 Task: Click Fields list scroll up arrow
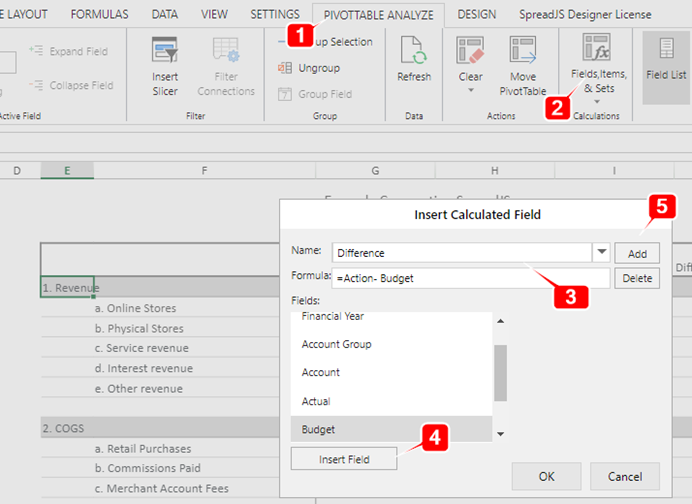pos(500,321)
